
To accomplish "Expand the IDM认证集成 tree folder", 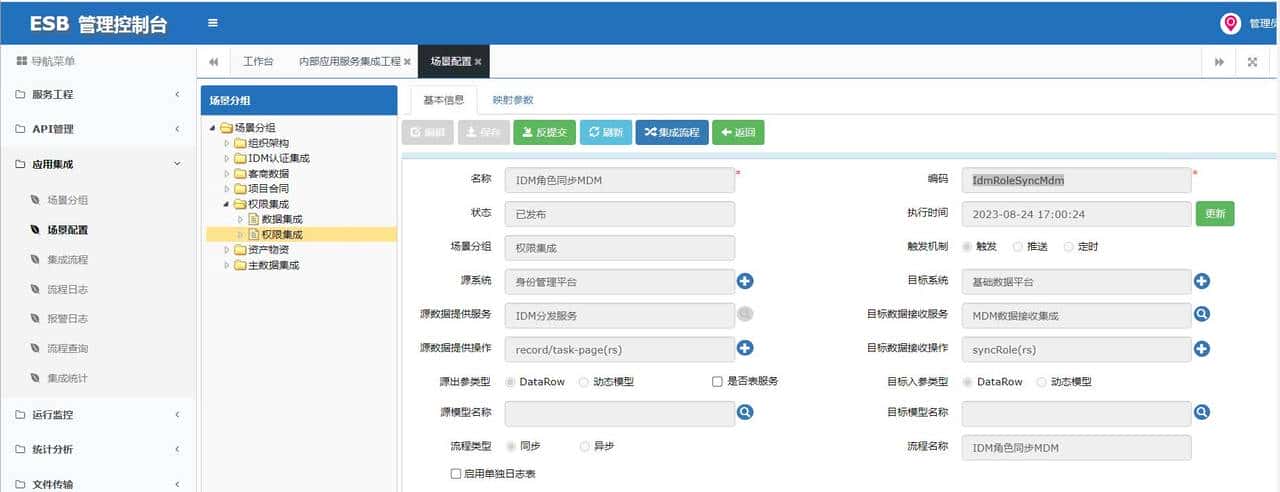I will (226, 158).
